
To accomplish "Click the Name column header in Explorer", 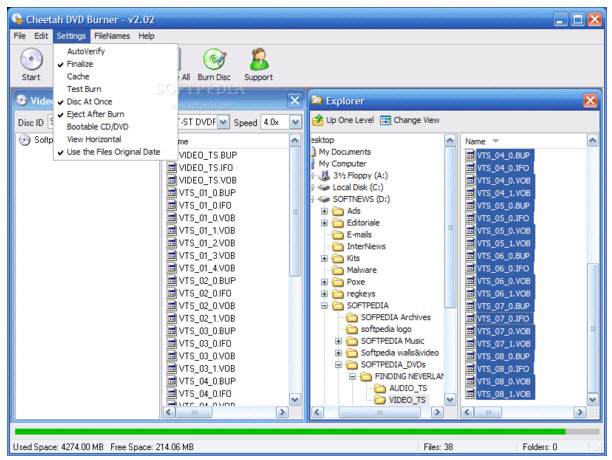I will (x=480, y=142).
